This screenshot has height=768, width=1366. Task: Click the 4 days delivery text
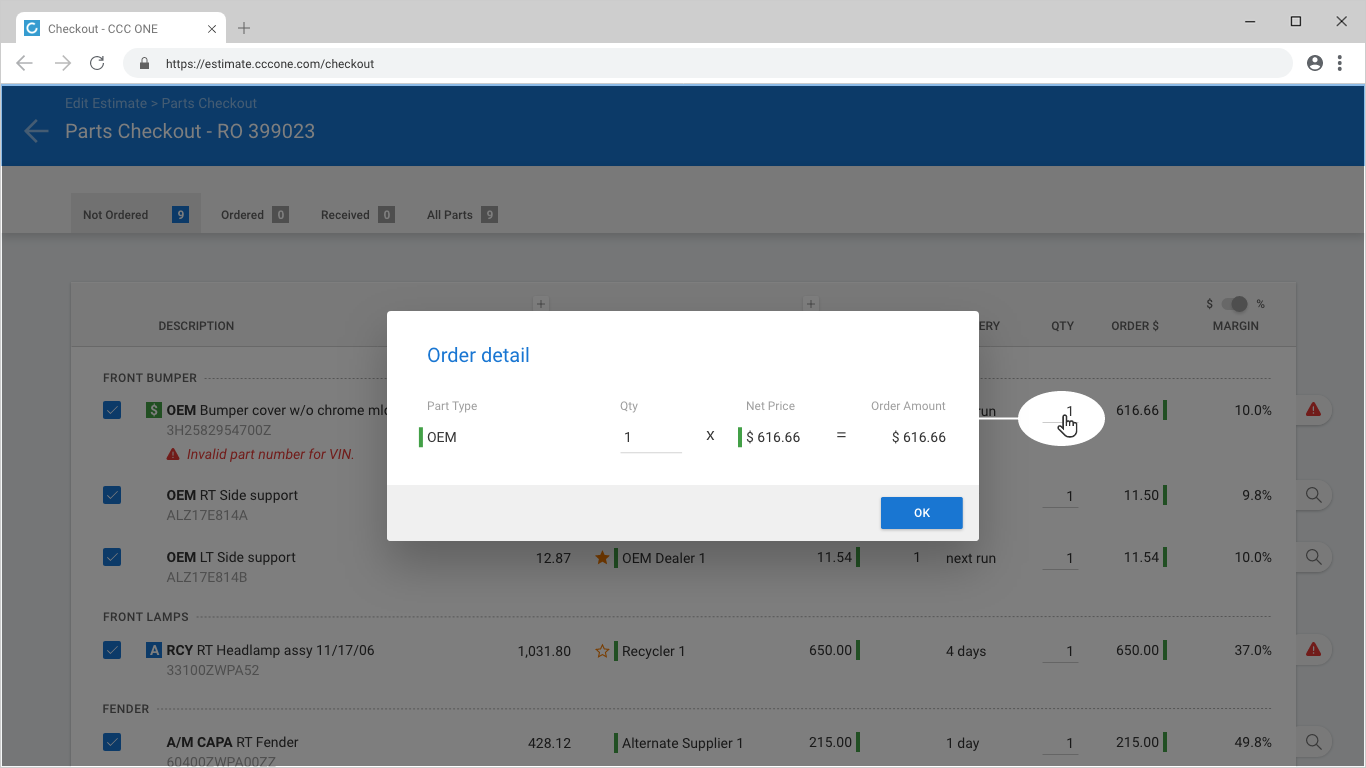pos(966,651)
